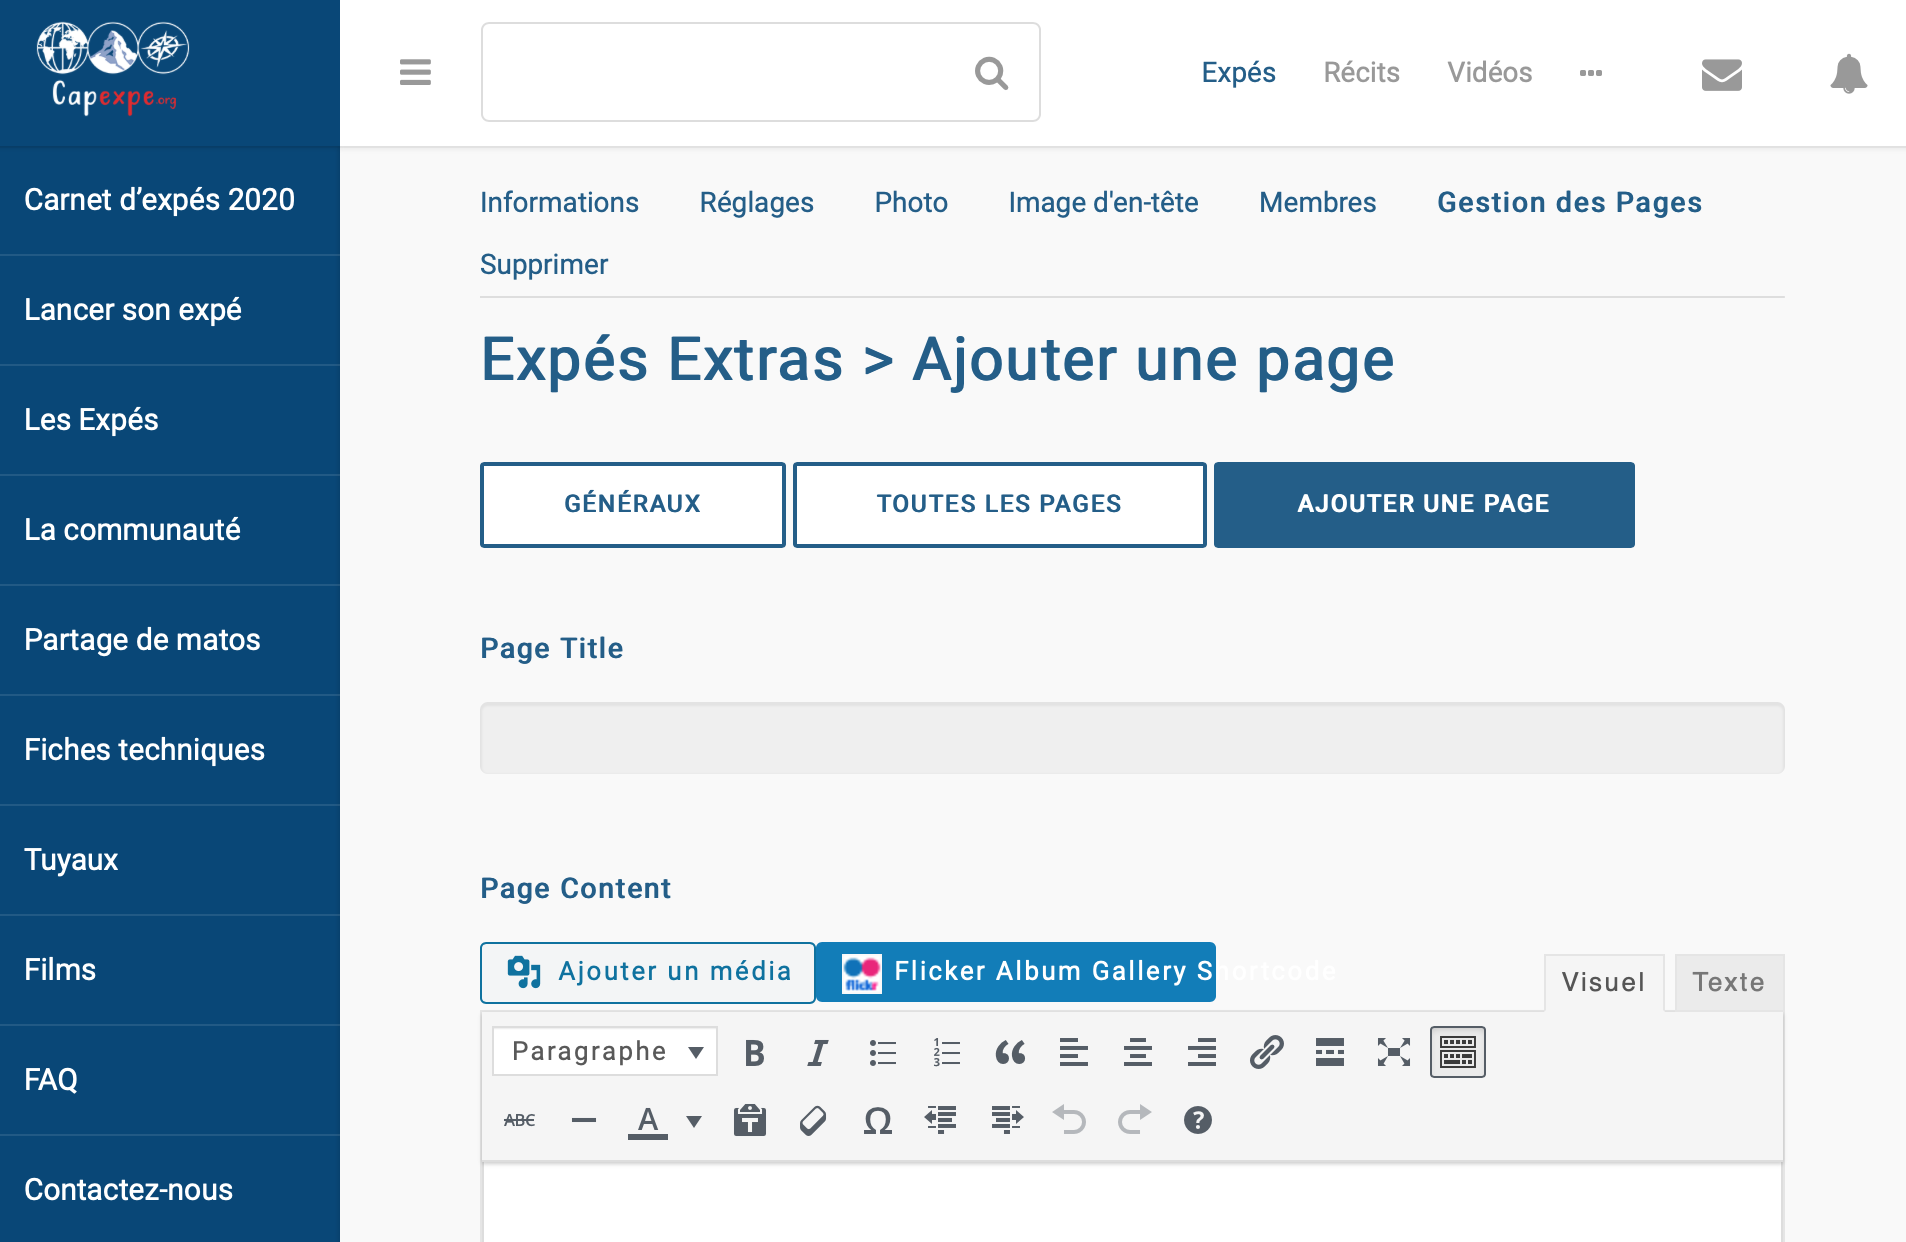This screenshot has height=1242, width=1906.
Task: Clear formatting with eraser icon
Action: point(813,1120)
